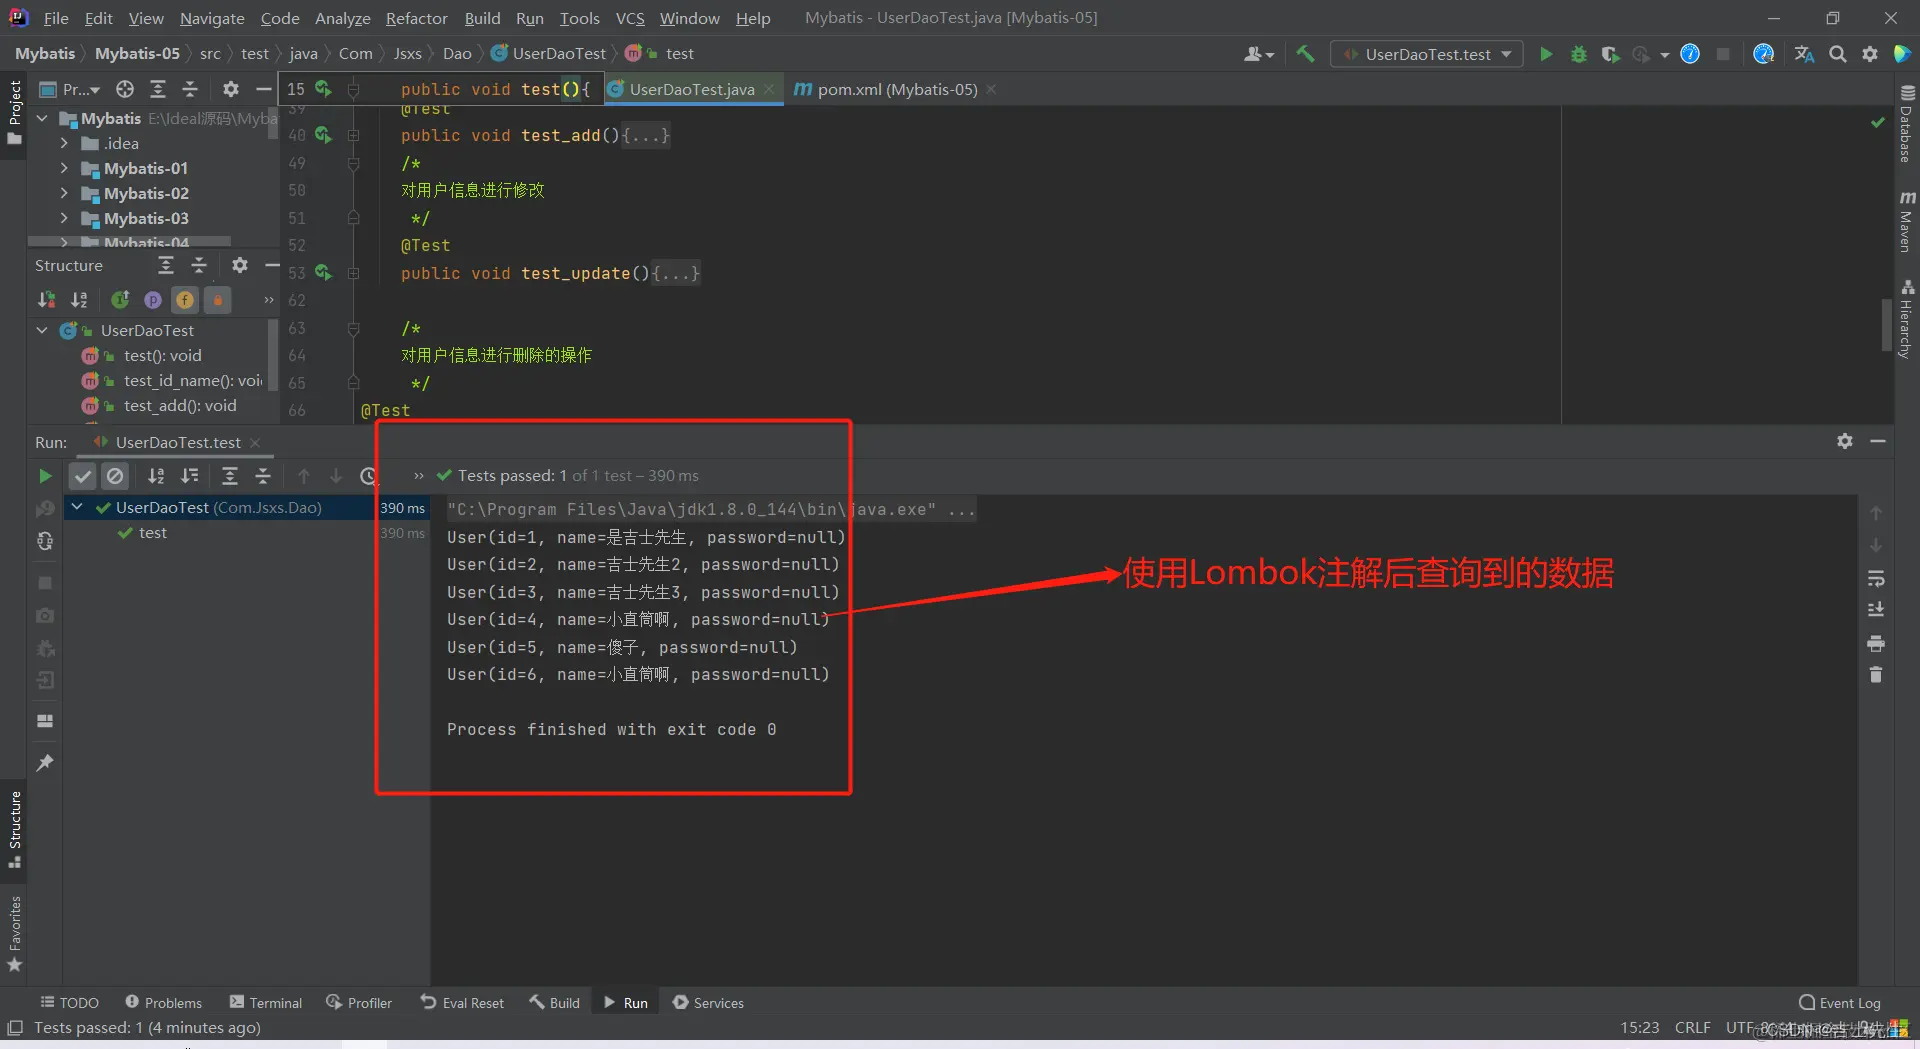Screen dimensions: 1920x1049
Task: Click Select Opened File target icon
Action: coord(125,89)
